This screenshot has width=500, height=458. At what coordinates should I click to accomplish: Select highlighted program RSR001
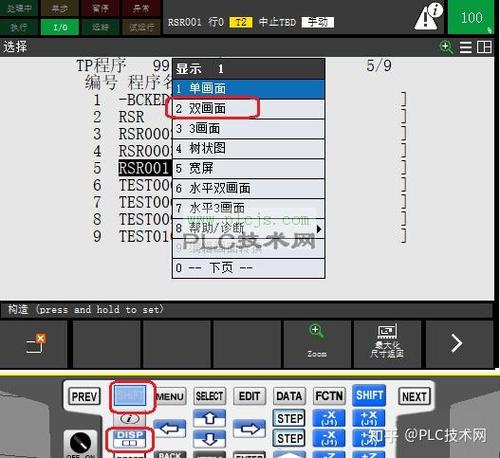[144, 168]
